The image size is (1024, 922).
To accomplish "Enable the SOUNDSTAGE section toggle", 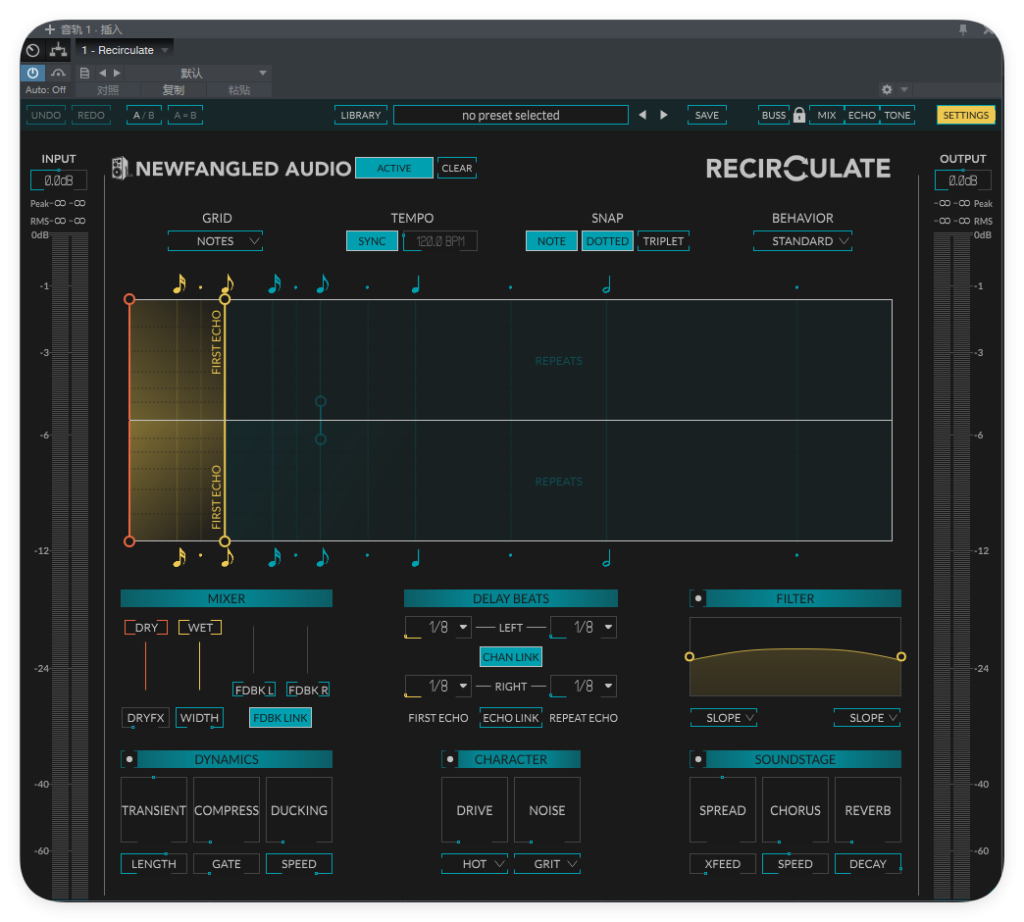I will (698, 759).
